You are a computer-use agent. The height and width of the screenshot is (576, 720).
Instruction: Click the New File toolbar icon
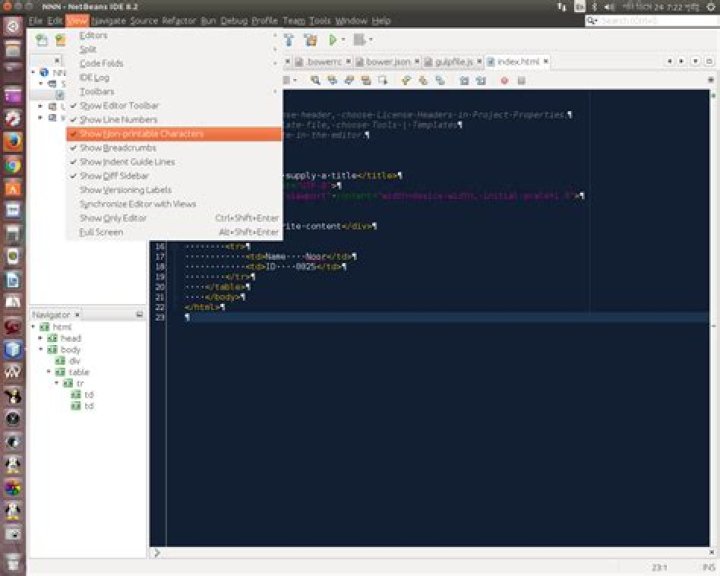(x=41, y=40)
